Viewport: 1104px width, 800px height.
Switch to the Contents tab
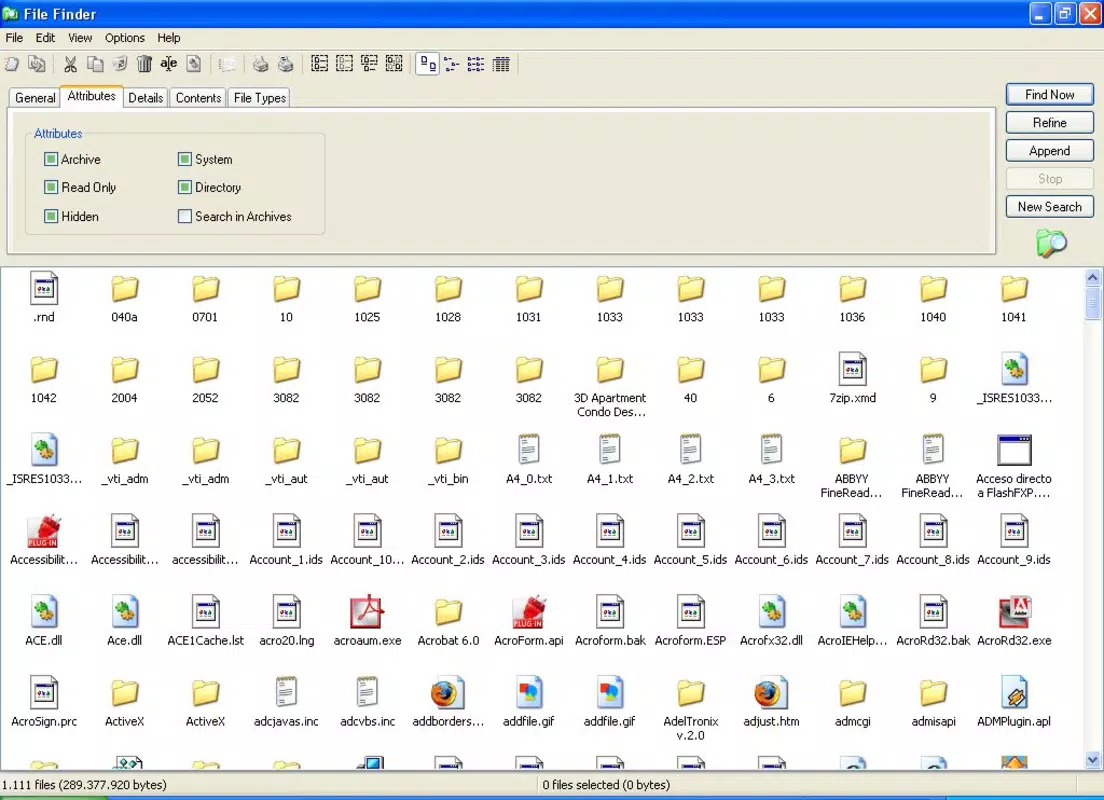[199, 98]
